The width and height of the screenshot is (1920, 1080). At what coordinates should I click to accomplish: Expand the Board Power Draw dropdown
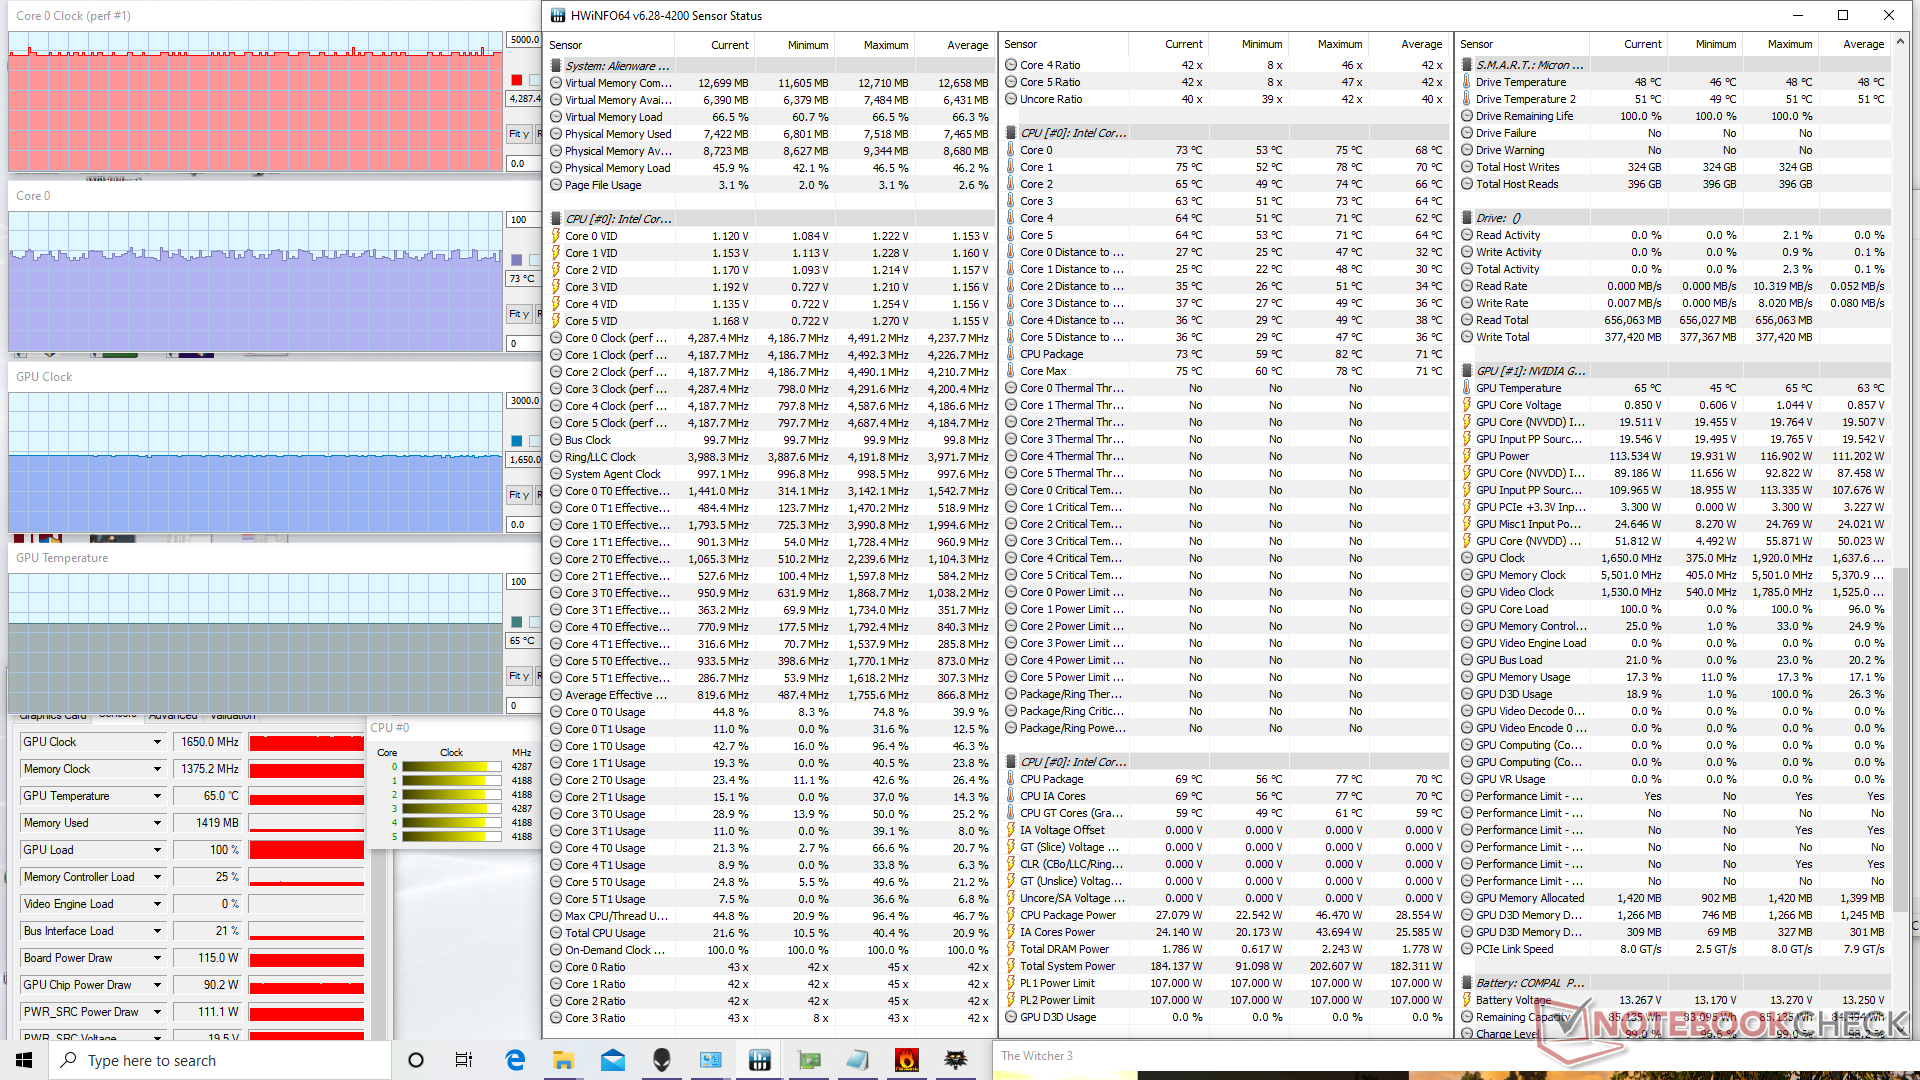coord(157,958)
